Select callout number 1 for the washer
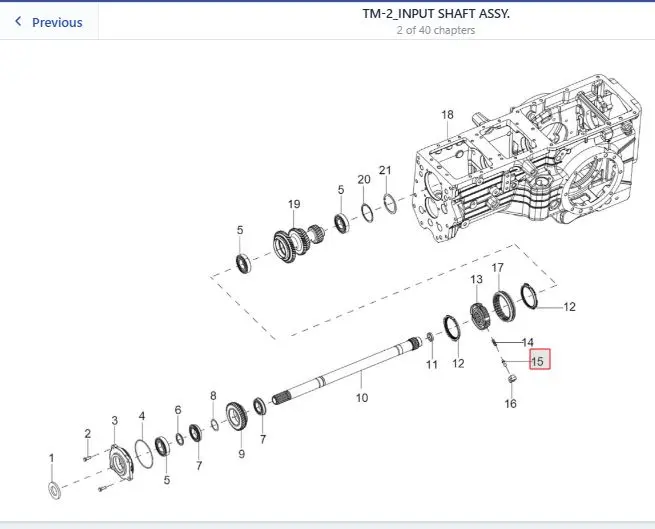655x529 pixels. 51,458
